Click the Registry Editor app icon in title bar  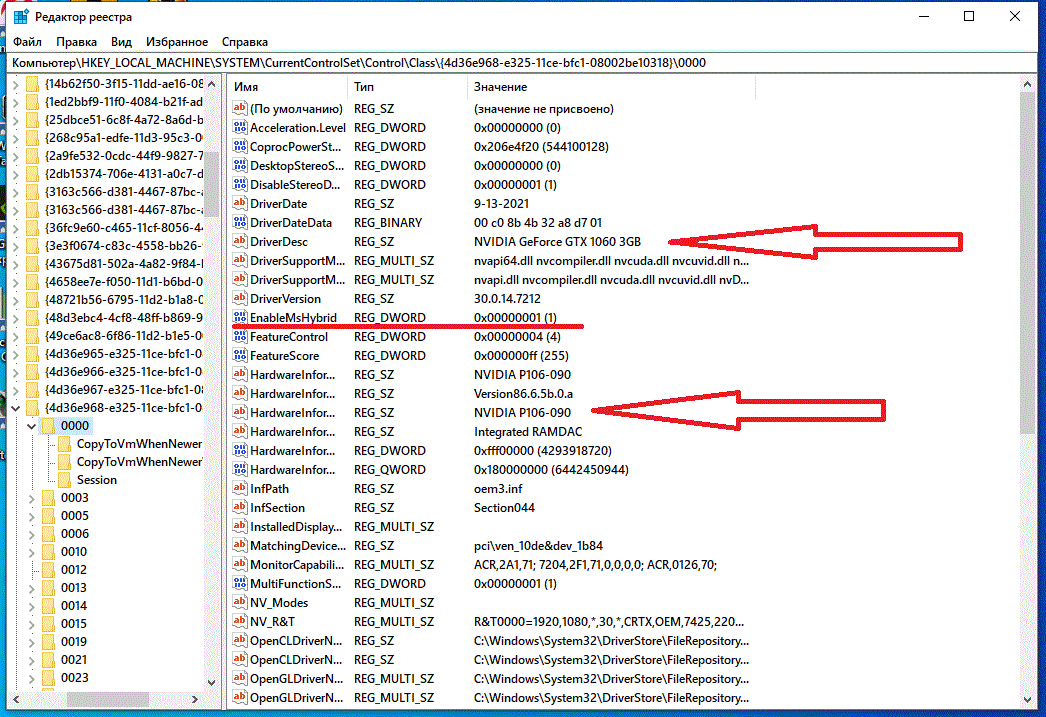pos(21,16)
